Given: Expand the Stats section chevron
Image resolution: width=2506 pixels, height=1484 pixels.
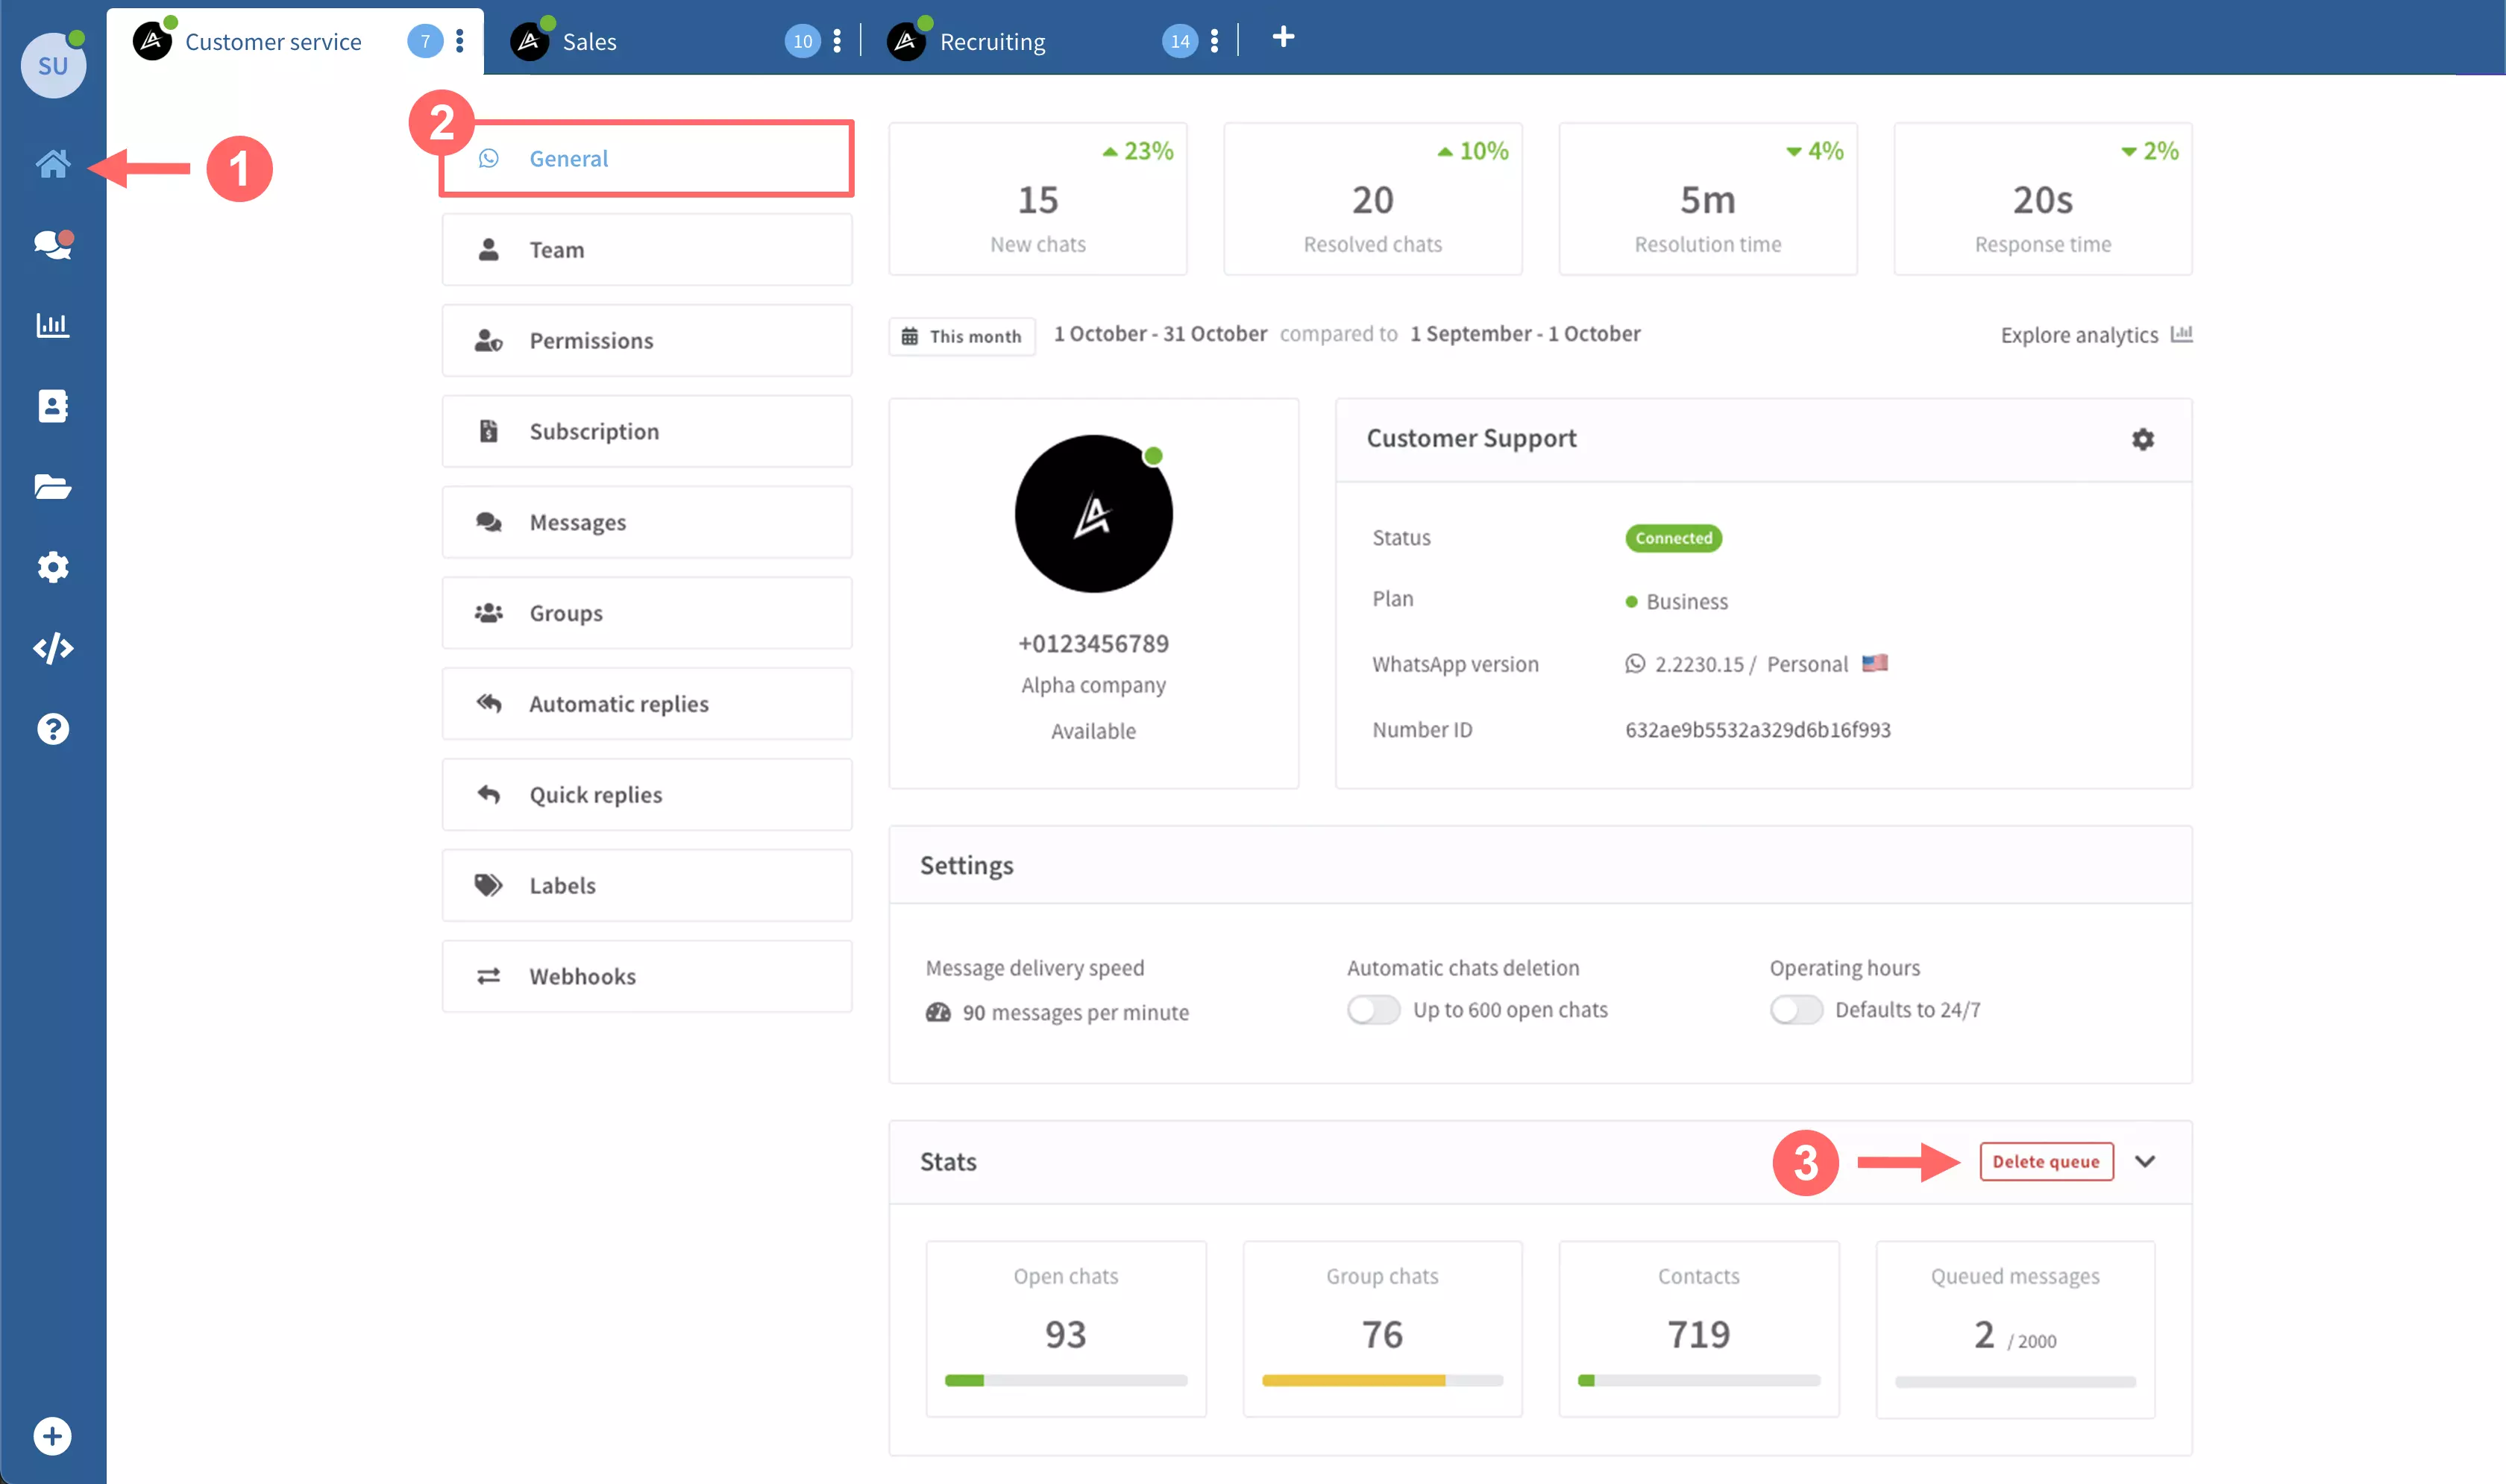Looking at the screenshot, I should (2145, 1162).
